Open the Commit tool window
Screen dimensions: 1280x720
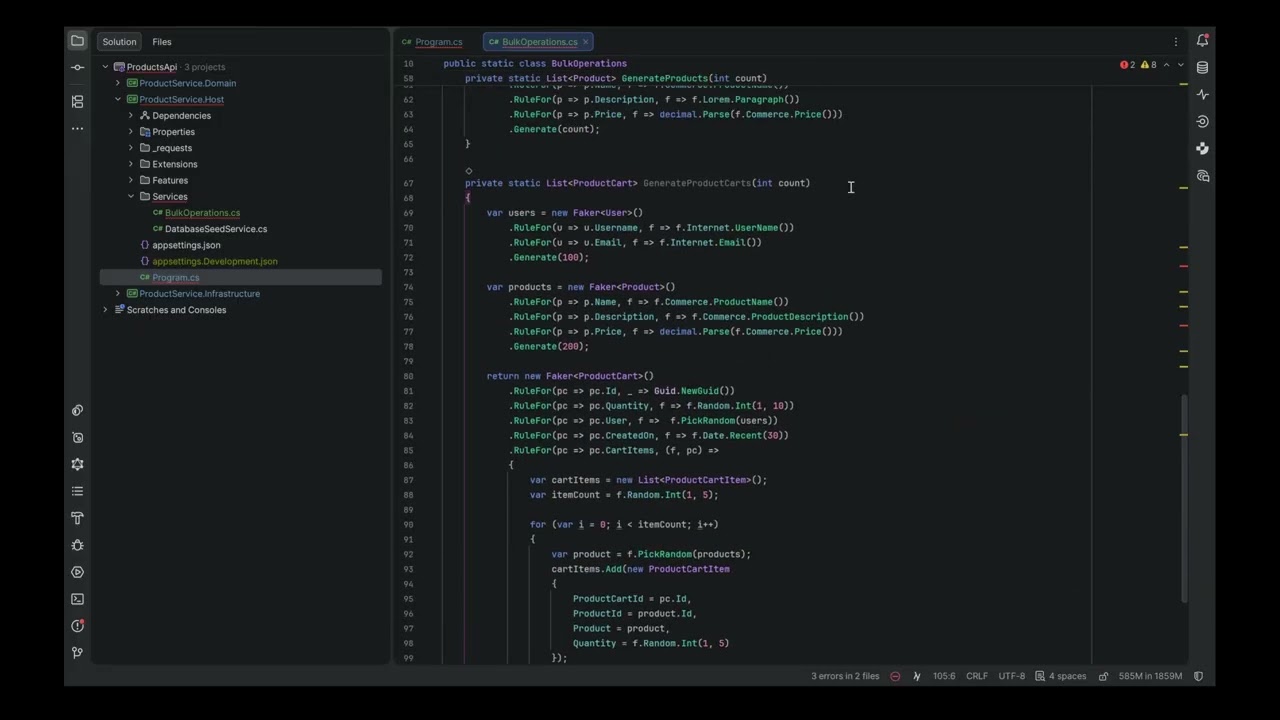[77, 67]
